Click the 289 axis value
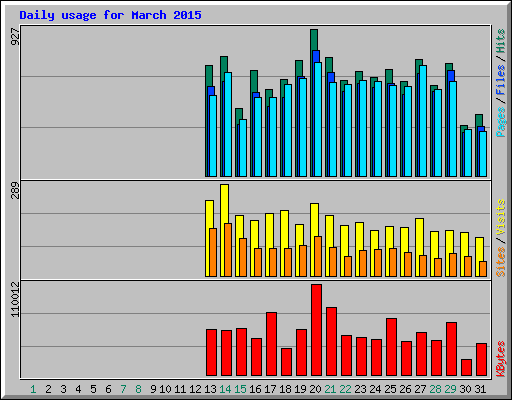Screen dimensions: 512x400 point(15,190)
